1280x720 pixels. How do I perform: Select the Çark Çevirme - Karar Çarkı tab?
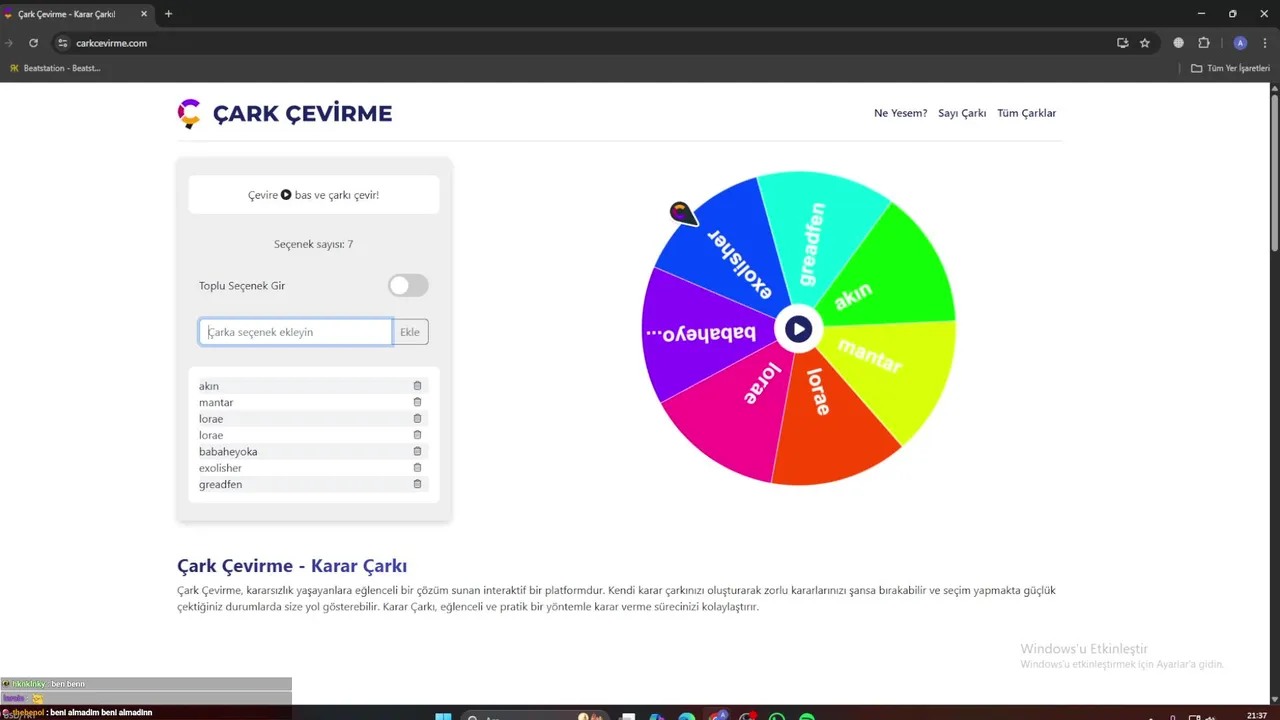(76, 14)
